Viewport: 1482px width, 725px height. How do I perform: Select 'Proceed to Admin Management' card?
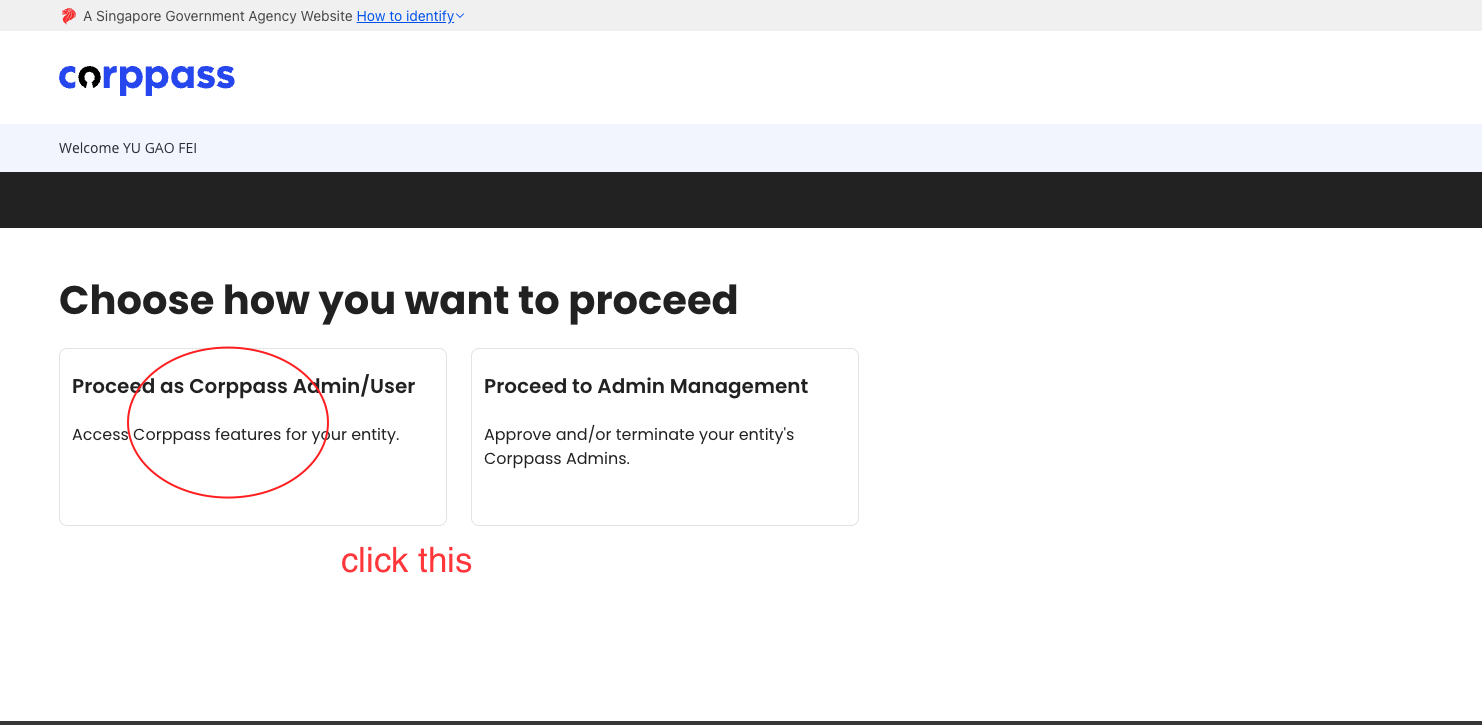tap(665, 437)
